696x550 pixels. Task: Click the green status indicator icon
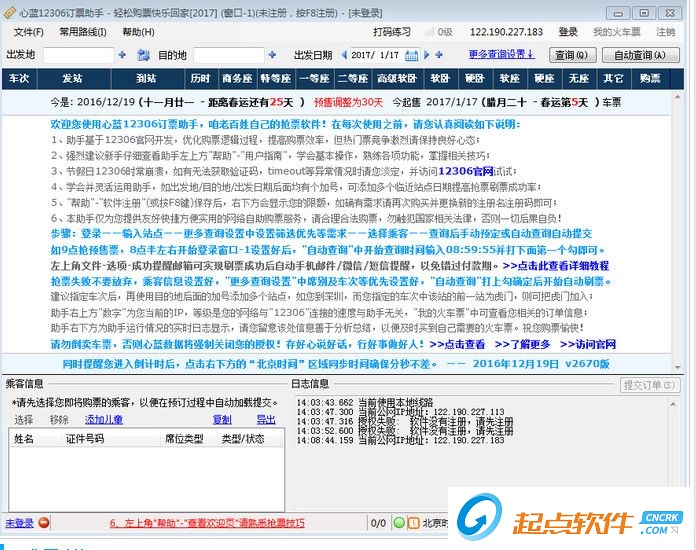(399, 523)
